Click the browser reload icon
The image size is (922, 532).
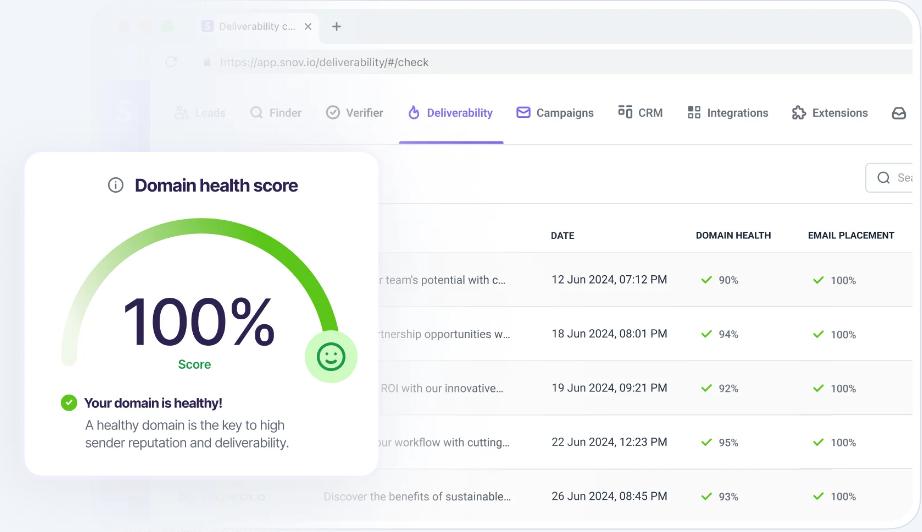(171, 62)
